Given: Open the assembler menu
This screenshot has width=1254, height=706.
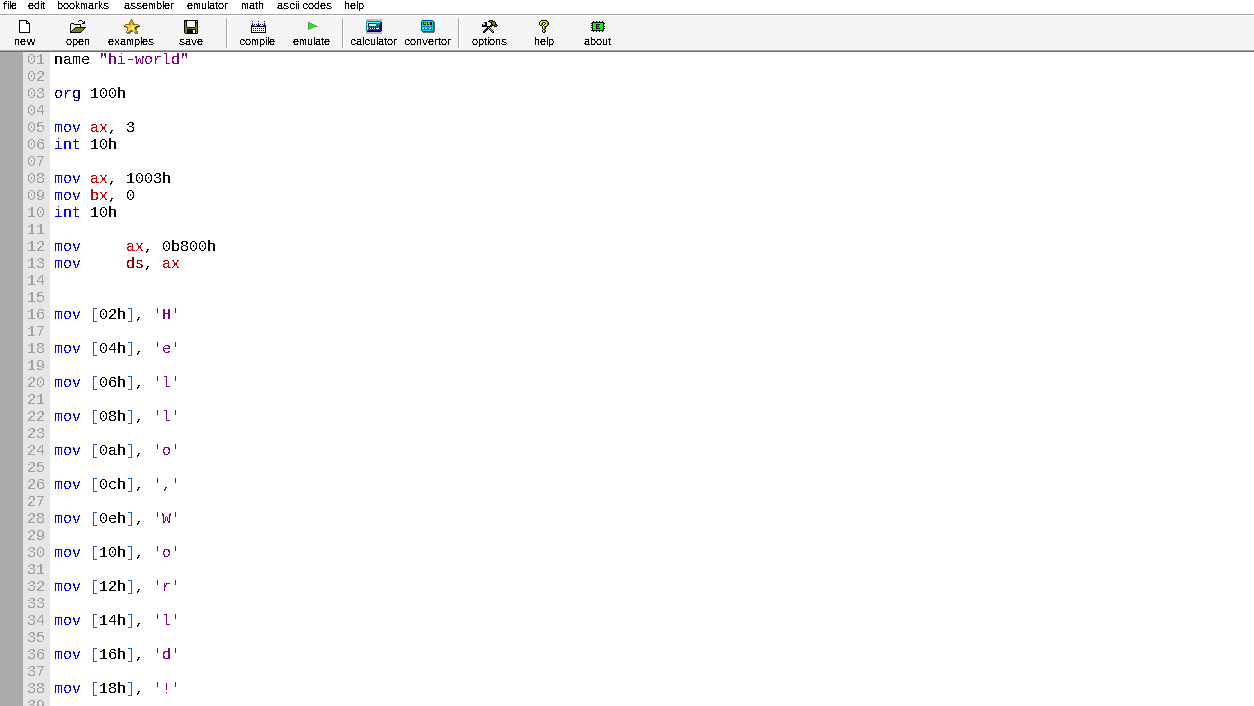Looking at the screenshot, I should click(x=148, y=6).
